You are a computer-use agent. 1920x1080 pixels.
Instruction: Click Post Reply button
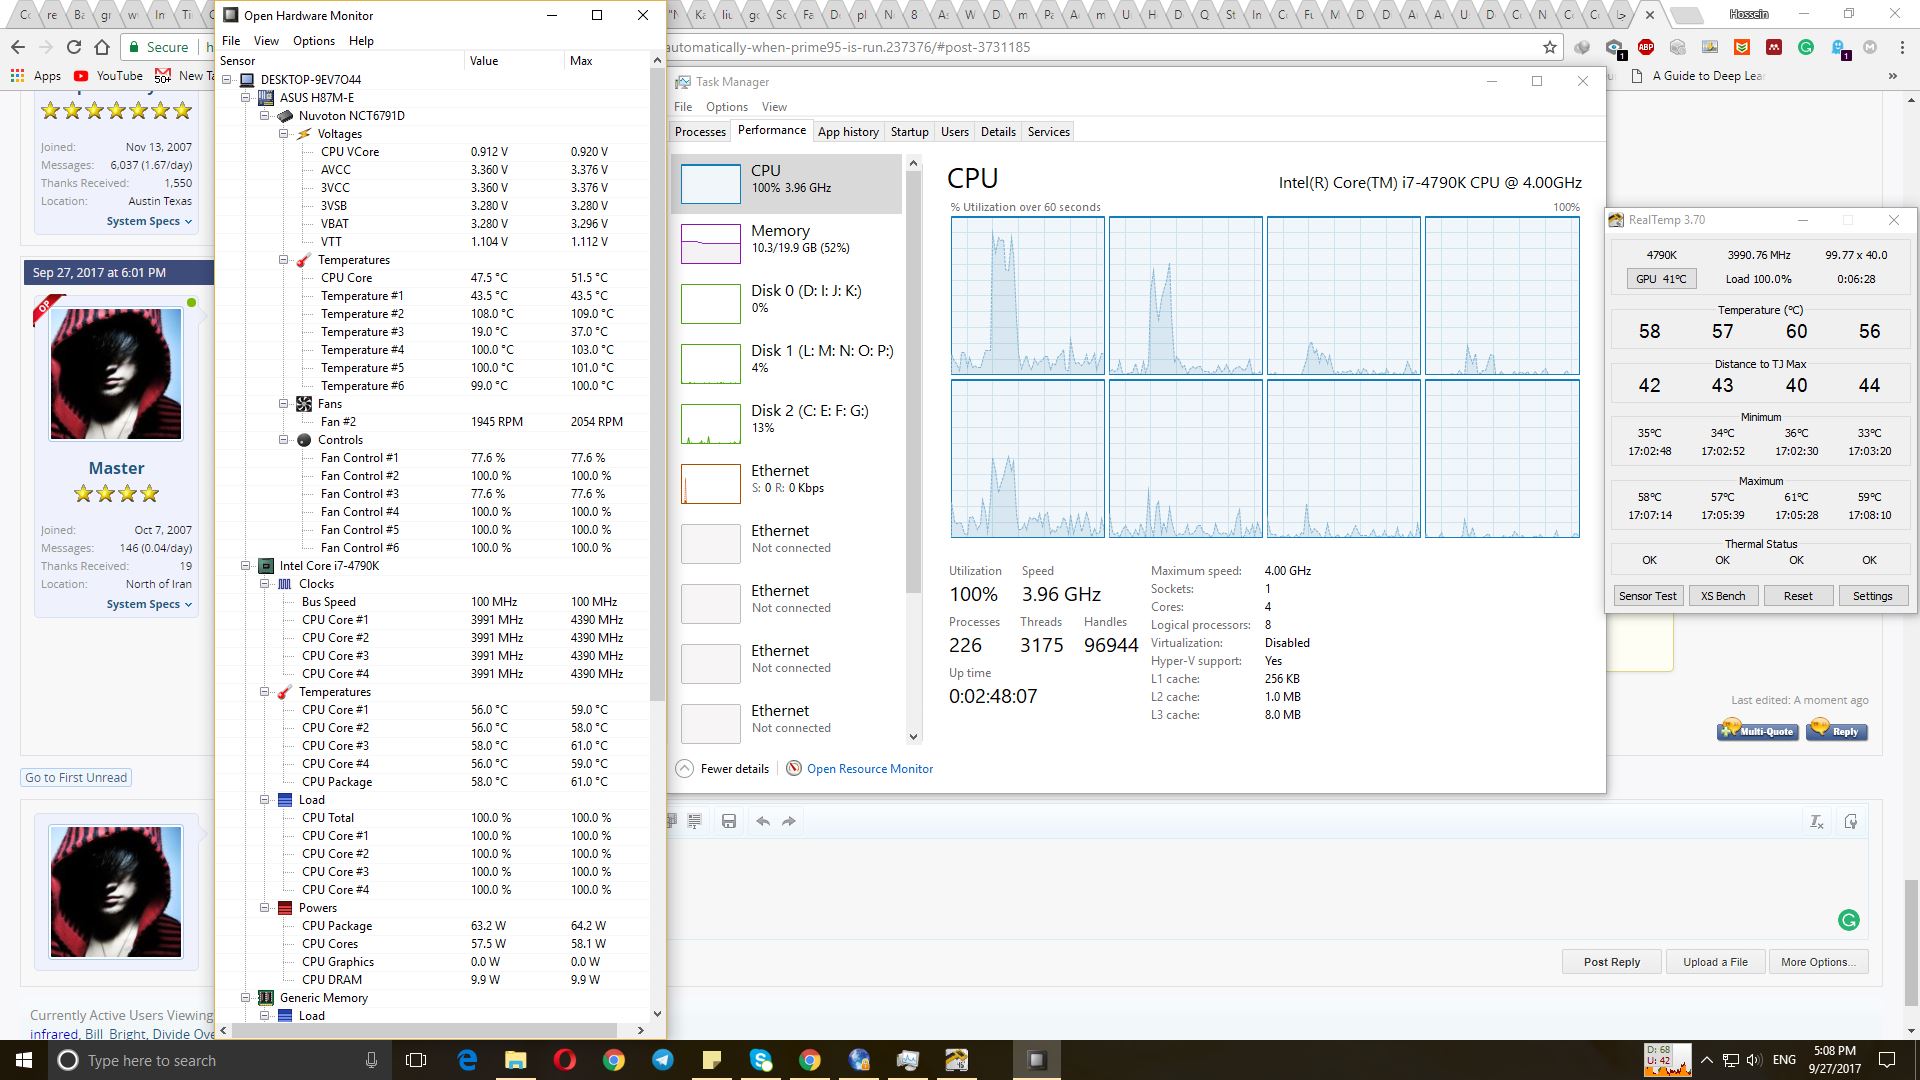[1611, 962]
